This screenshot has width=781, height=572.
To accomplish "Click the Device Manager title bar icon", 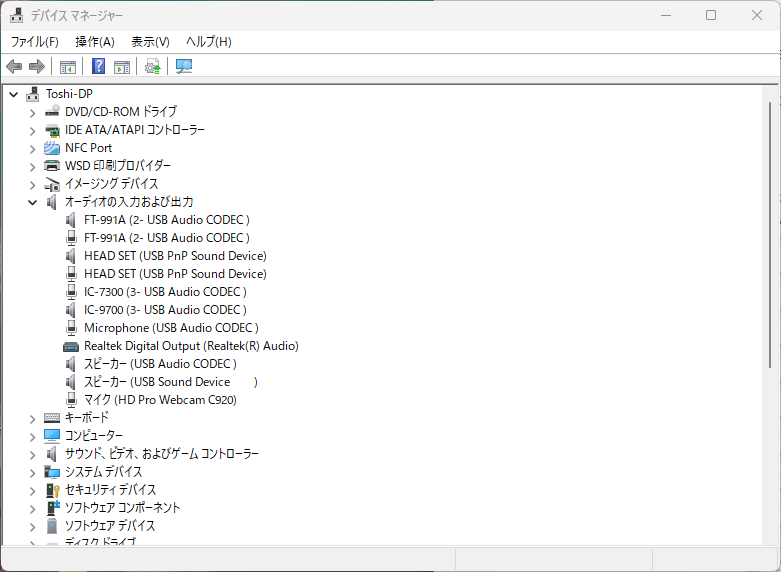I will click(x=16, y=15).
